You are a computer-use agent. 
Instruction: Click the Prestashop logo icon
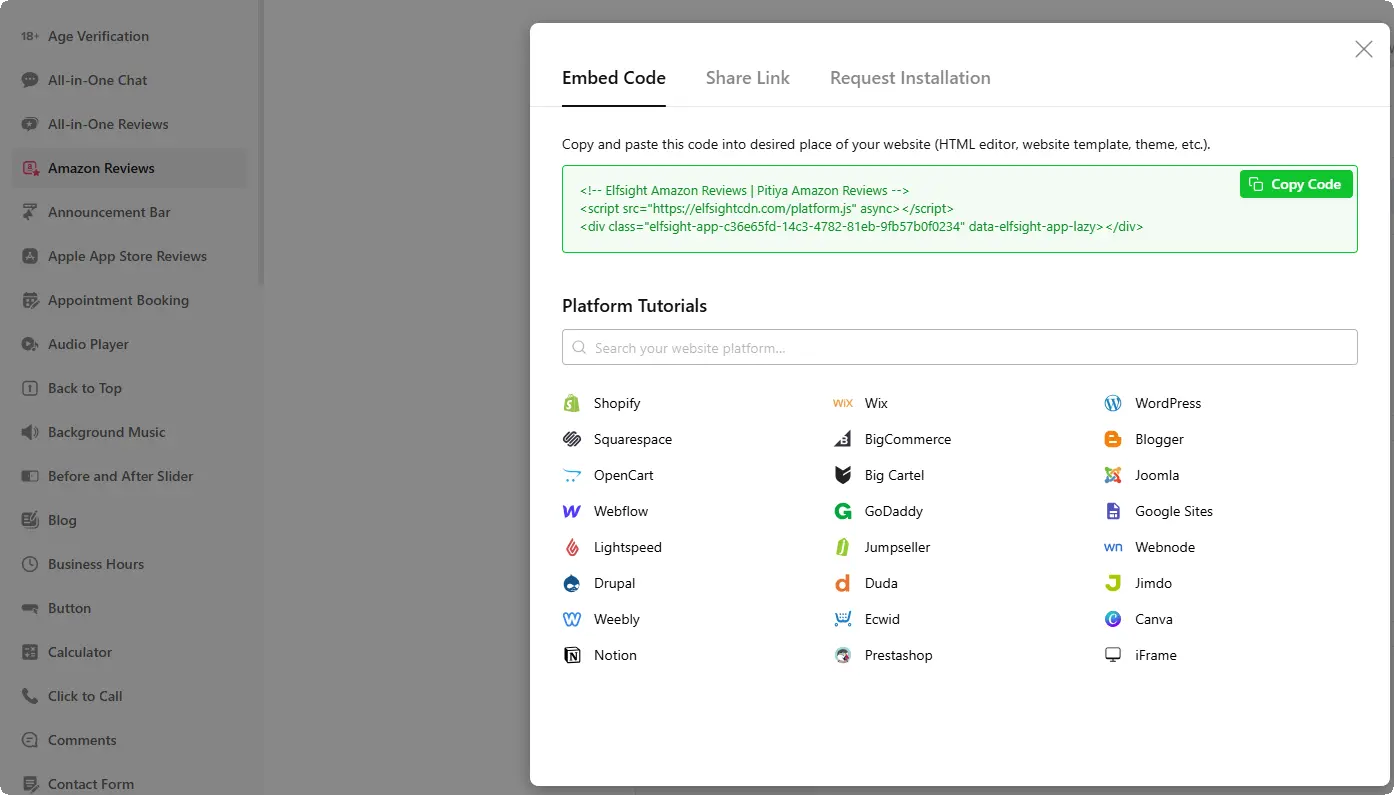(843, 655)
